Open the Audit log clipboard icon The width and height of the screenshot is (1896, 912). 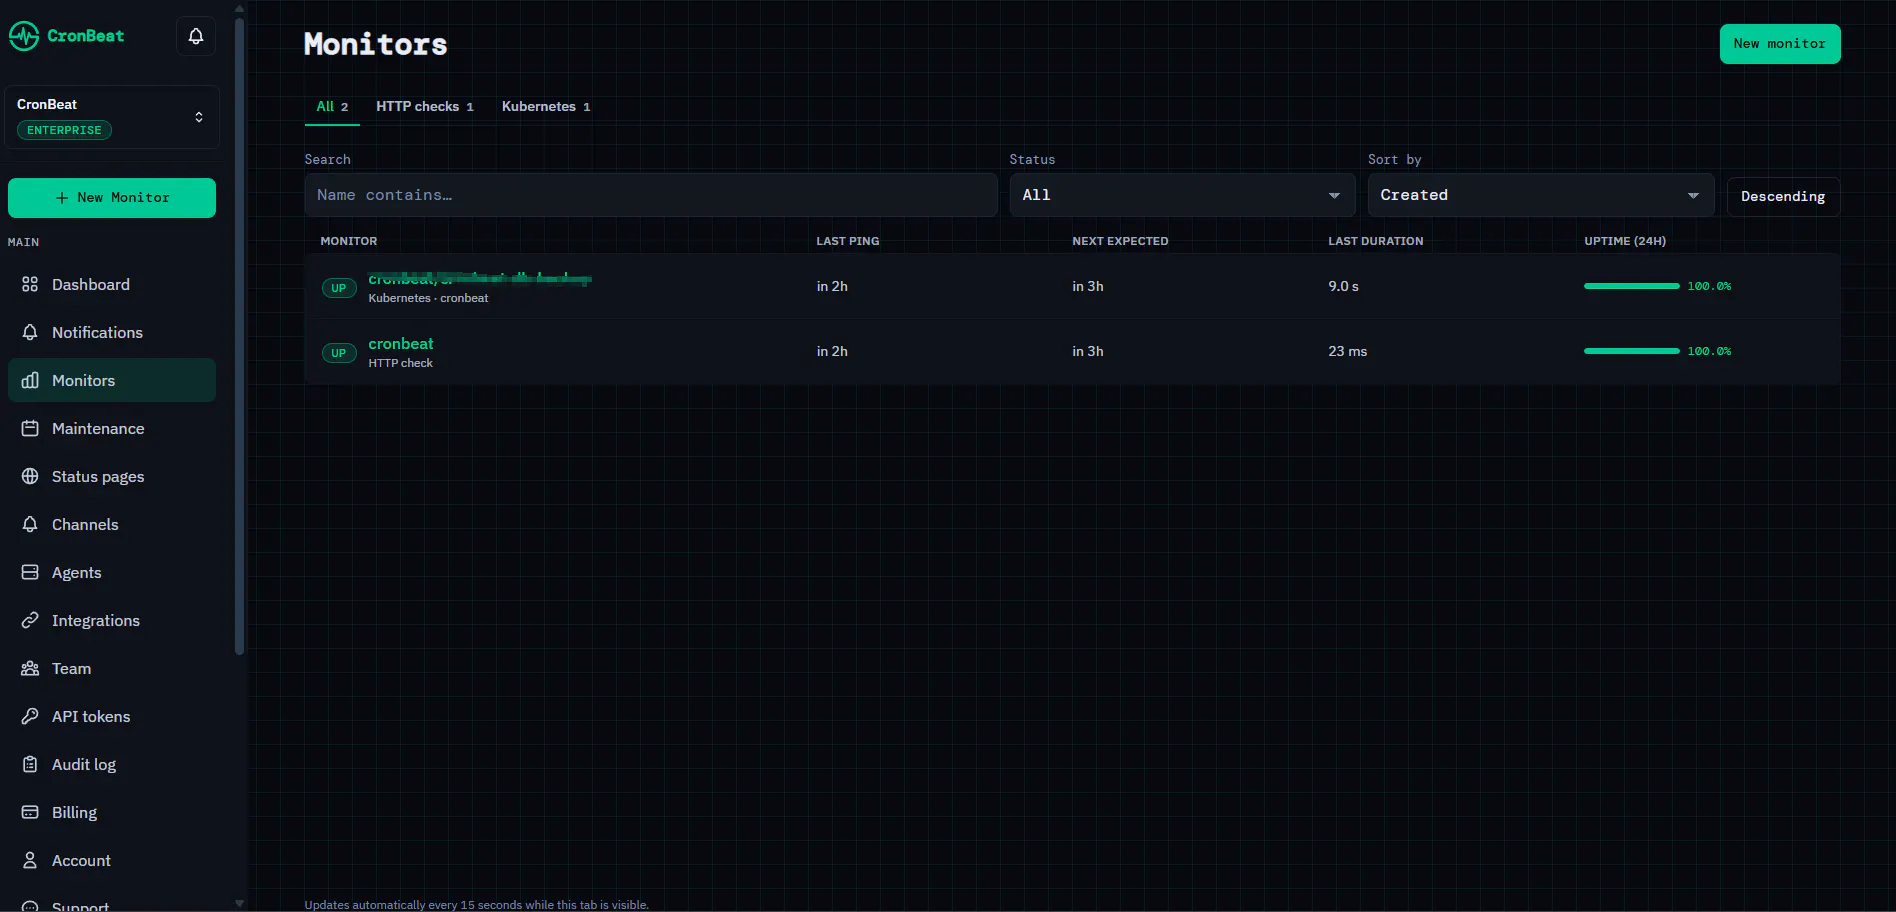(30, 764)
